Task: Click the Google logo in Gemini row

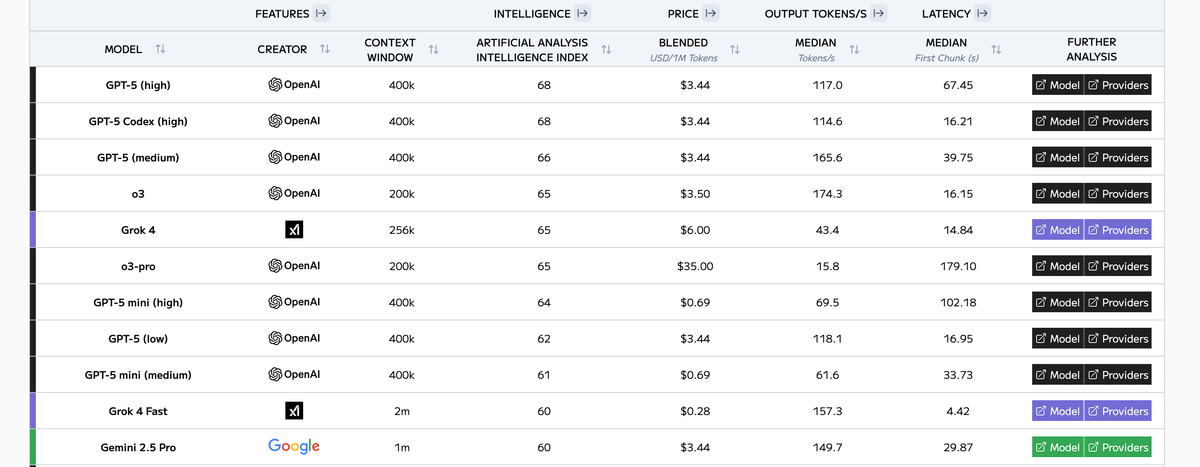Action: coord(294,447)
